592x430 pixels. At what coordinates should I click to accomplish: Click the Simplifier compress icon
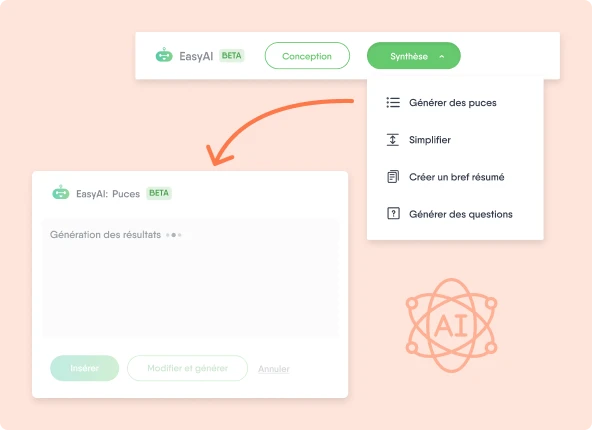393,140
